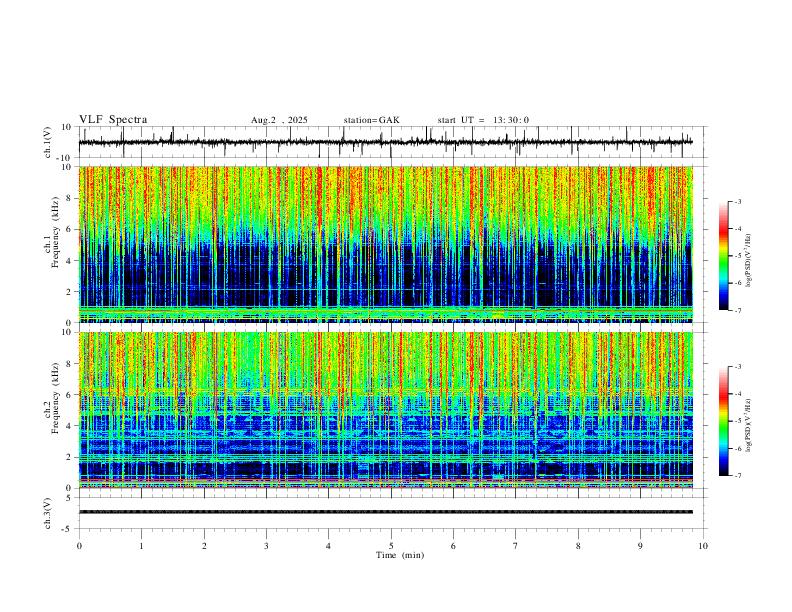The width and height of the screenshot is (792, 612).
Task: Click the ch.2 Frequency (kHz) axis label
Action: coord(52,398)
